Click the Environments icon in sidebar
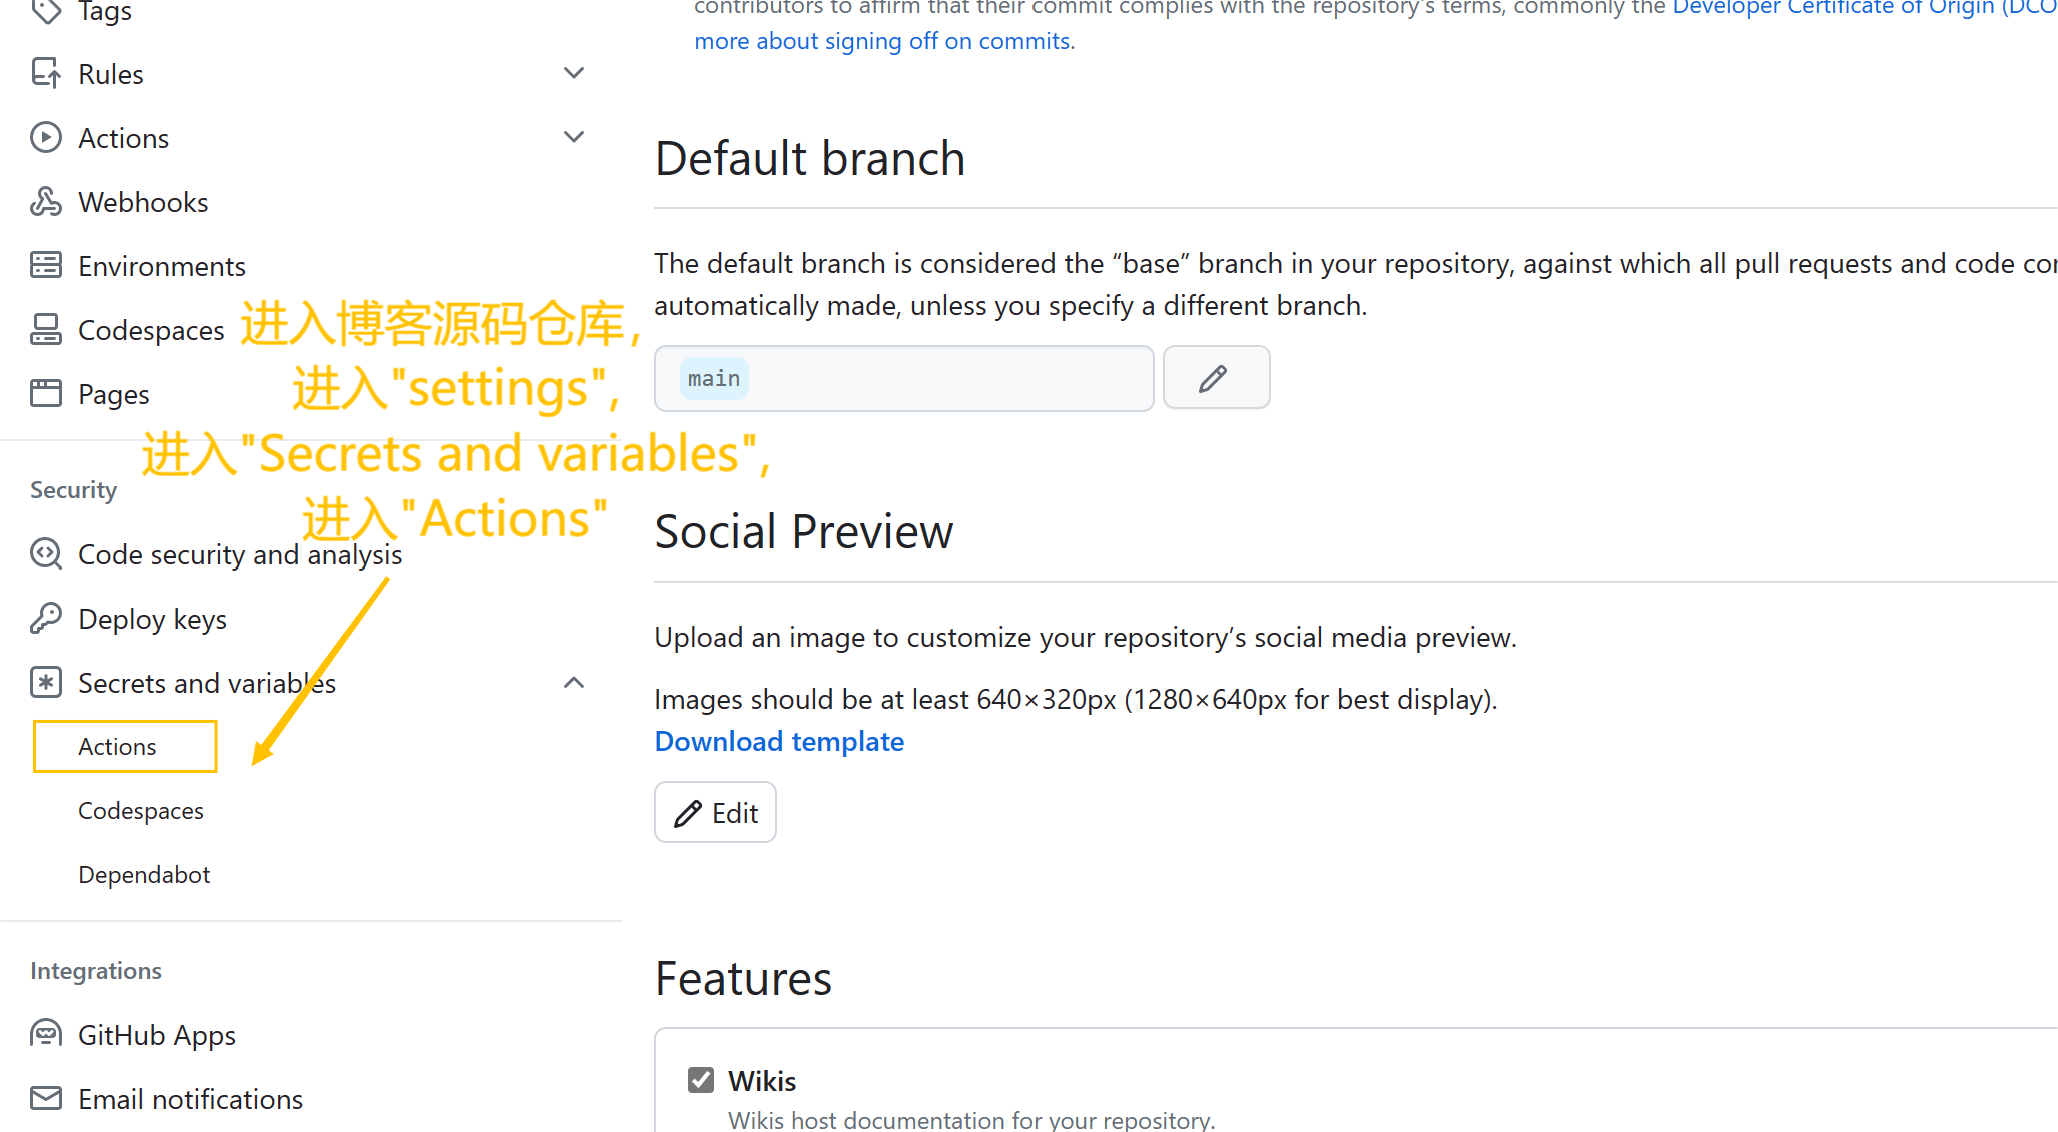This screenshot has width=2058, height=1132. click(46, 265)
